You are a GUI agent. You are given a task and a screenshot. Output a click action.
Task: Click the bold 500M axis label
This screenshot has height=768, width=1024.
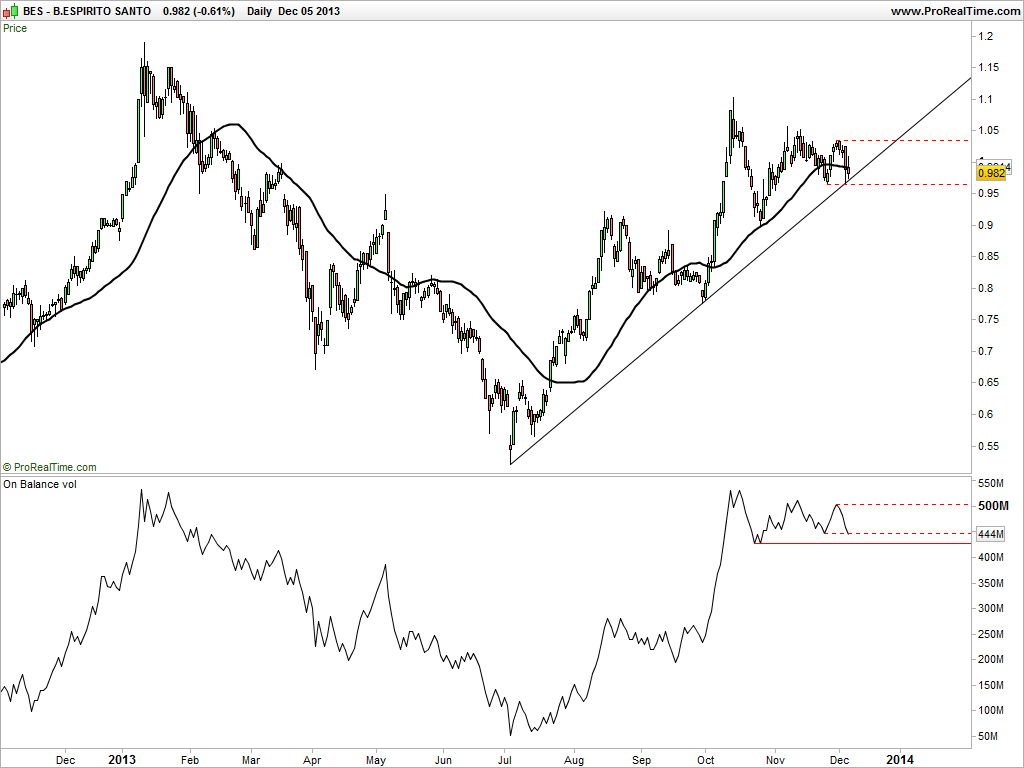(993, 506)
